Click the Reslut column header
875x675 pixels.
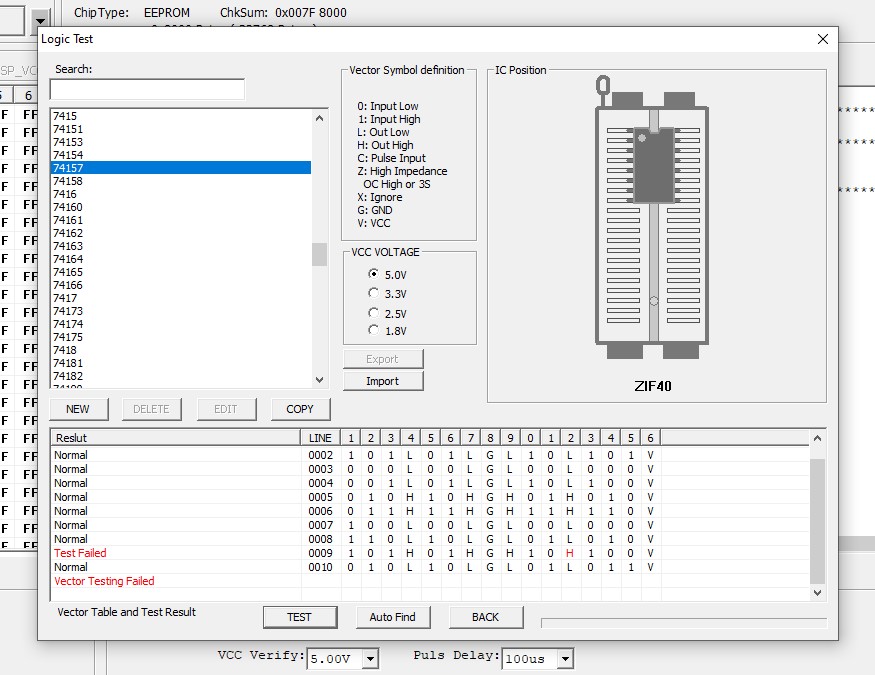pos(176,438)
